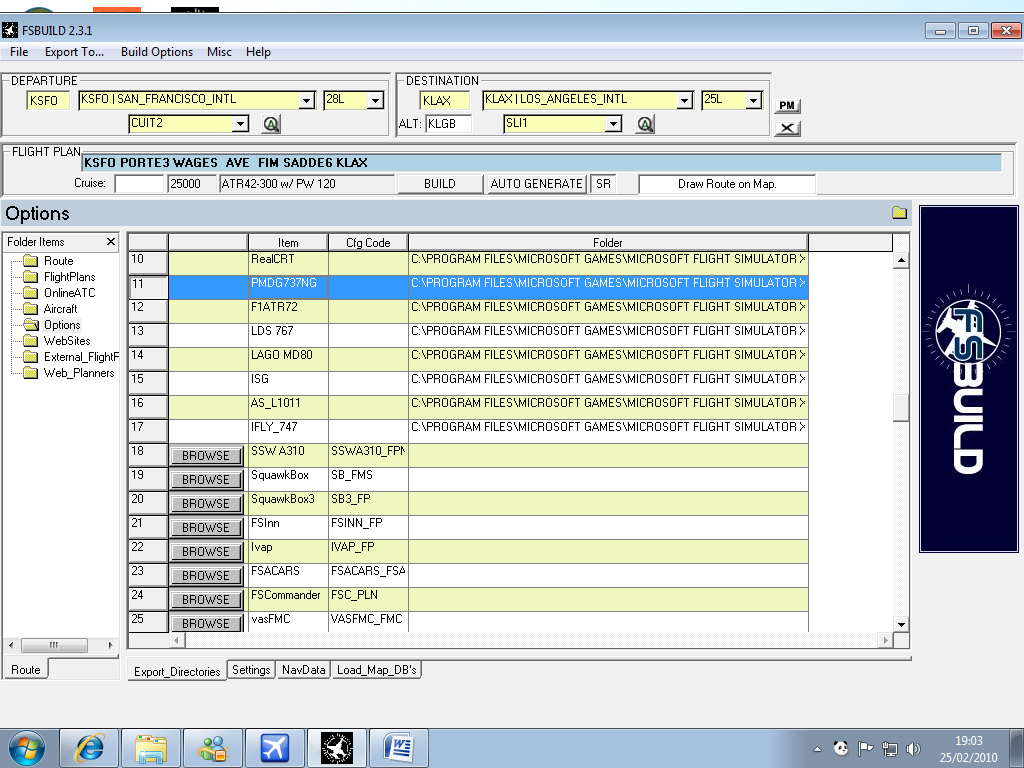Click the BUILD button

440,184
